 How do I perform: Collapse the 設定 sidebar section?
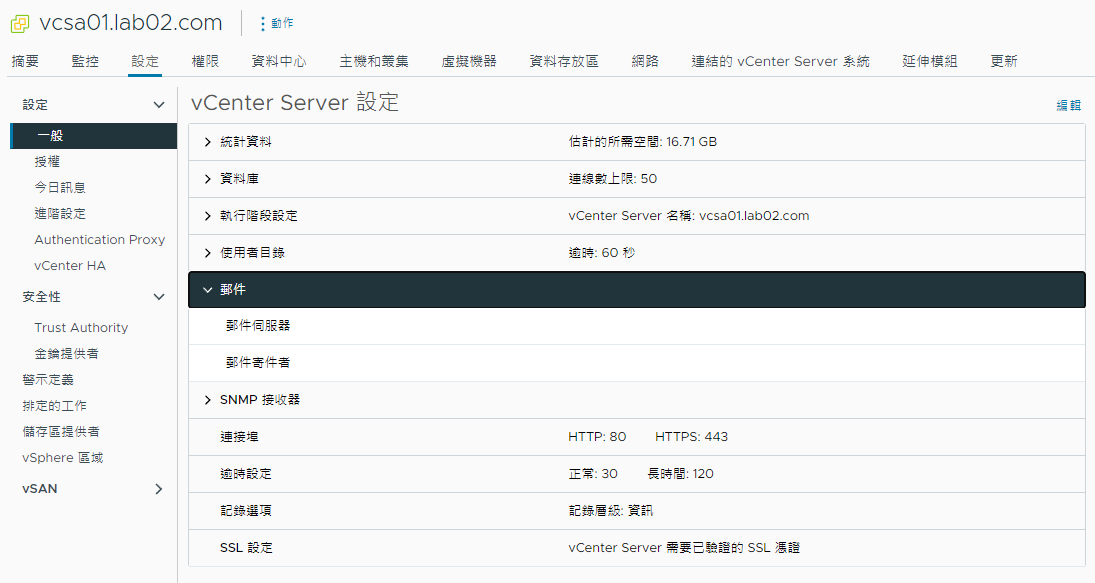[159, 105]
